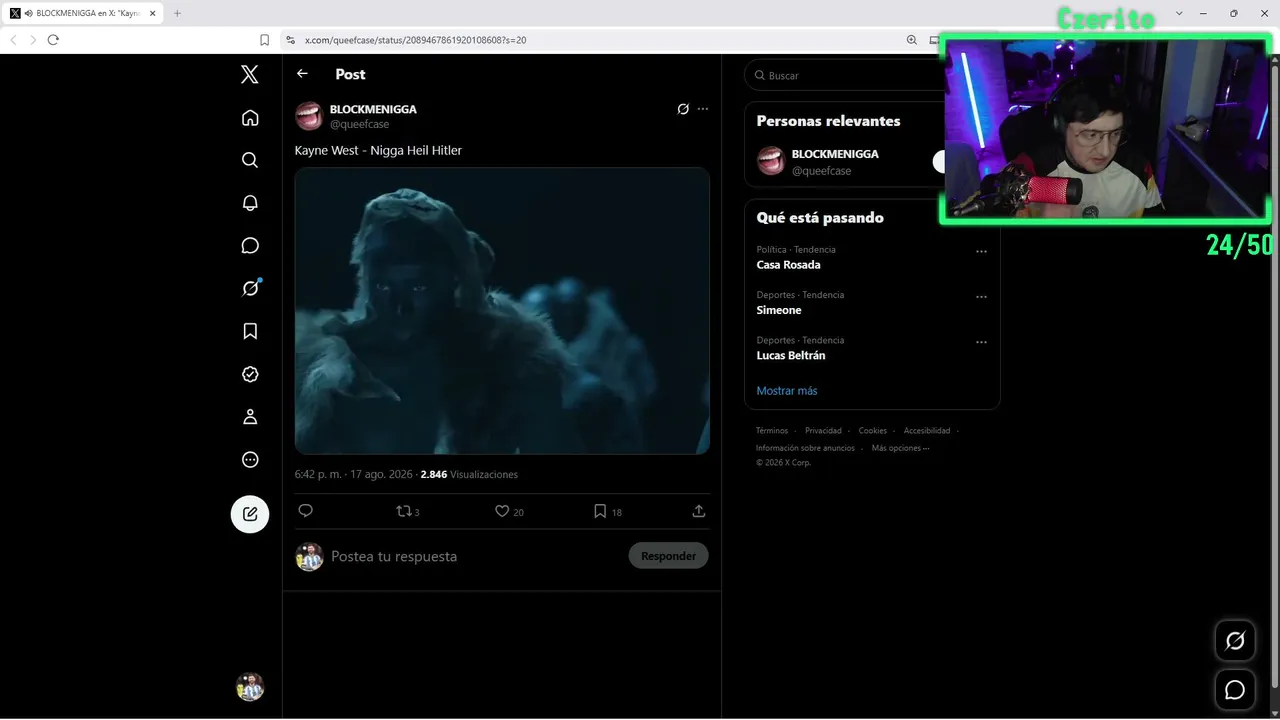Viewport: 1280px width, 720px height.
Task: Click the @queefcase handle under the post author
Action: tap(359, 125)
